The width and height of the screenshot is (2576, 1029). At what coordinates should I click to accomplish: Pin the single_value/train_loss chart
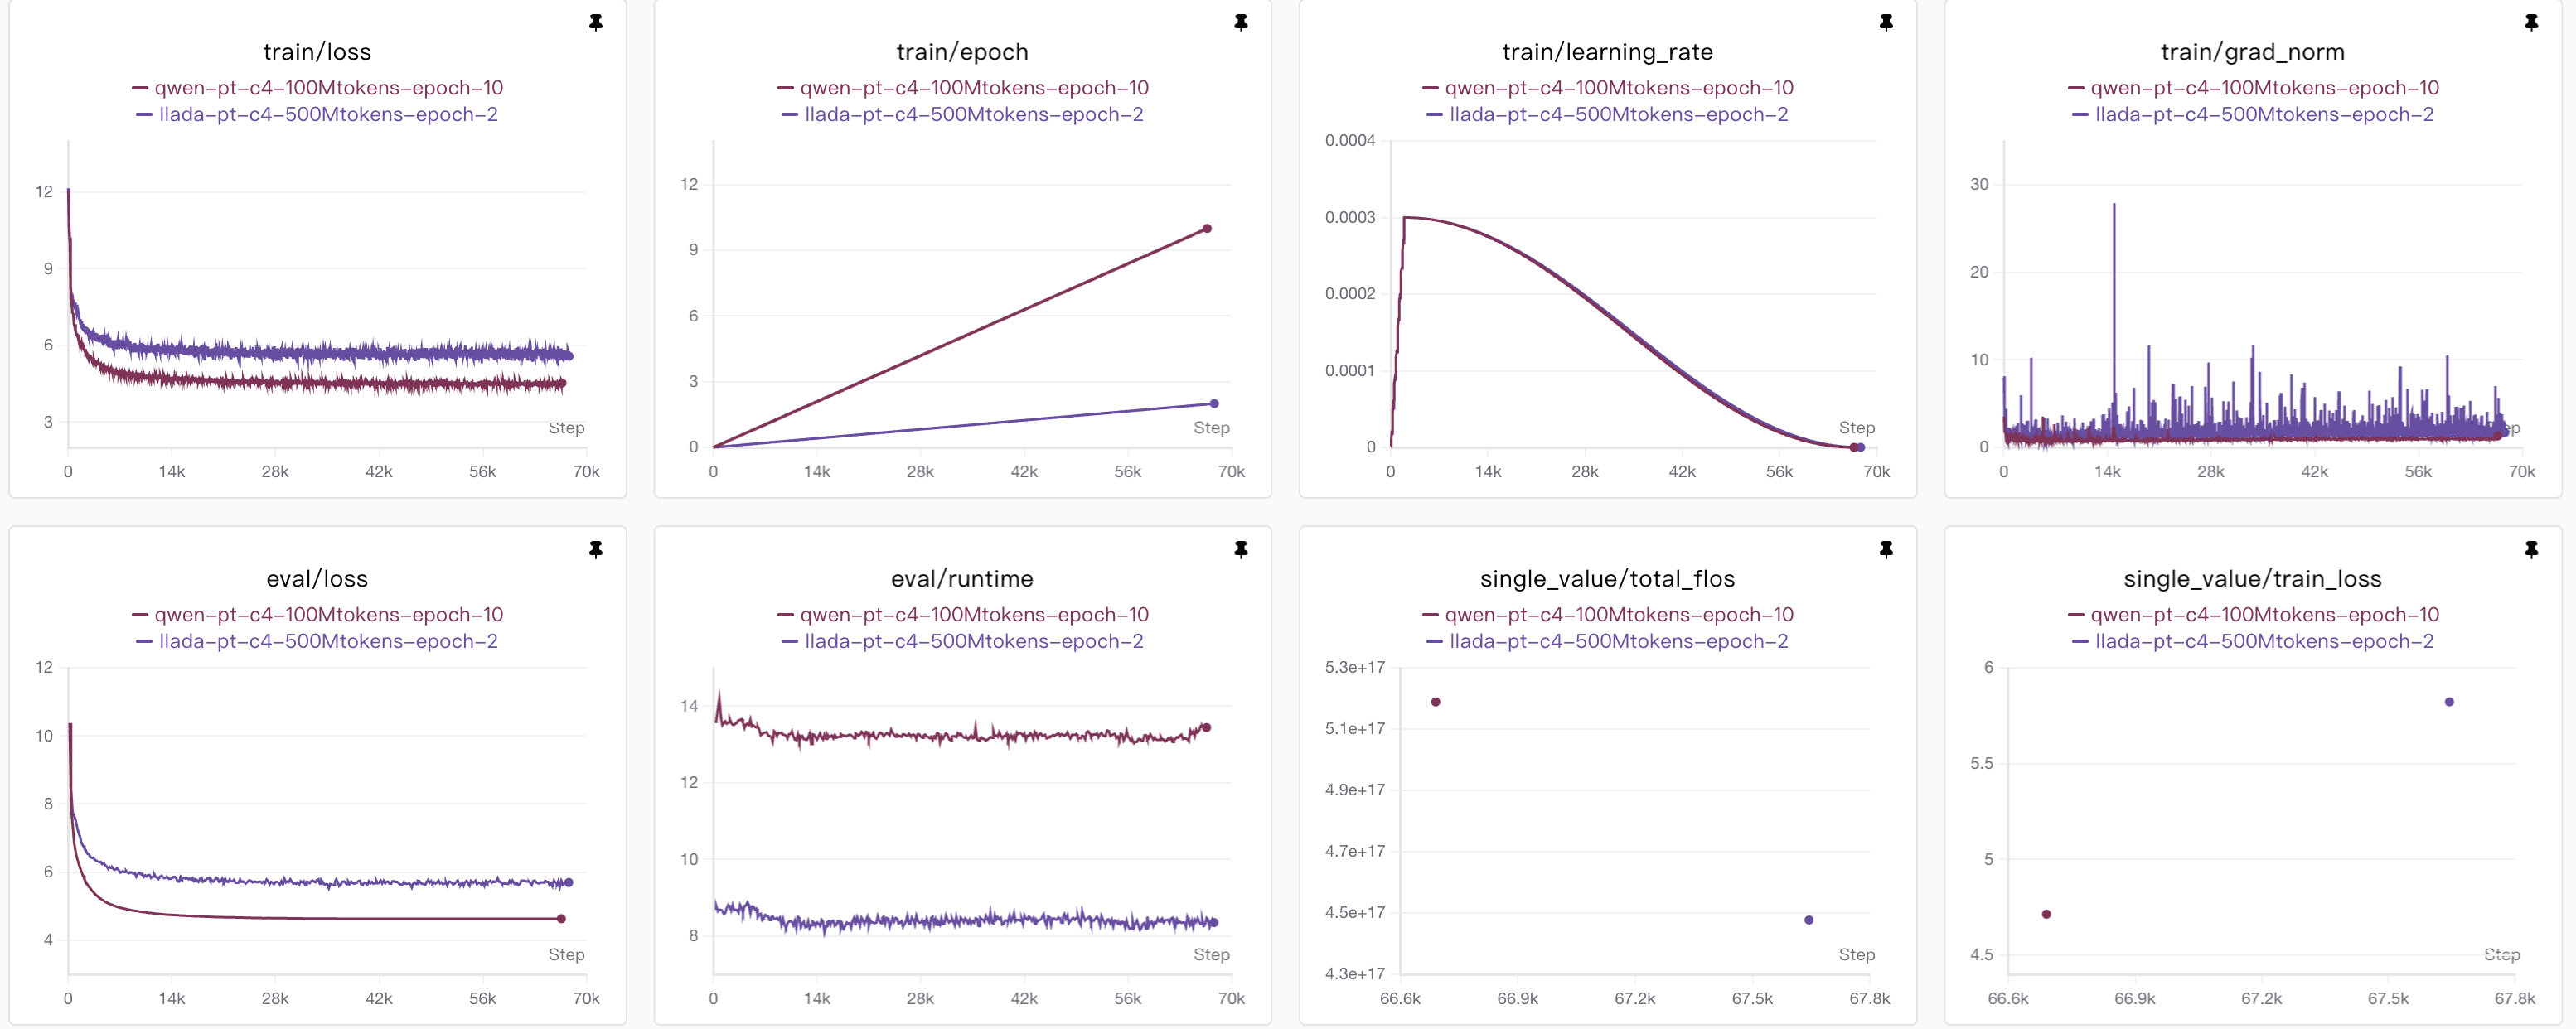click(2531, 549)
